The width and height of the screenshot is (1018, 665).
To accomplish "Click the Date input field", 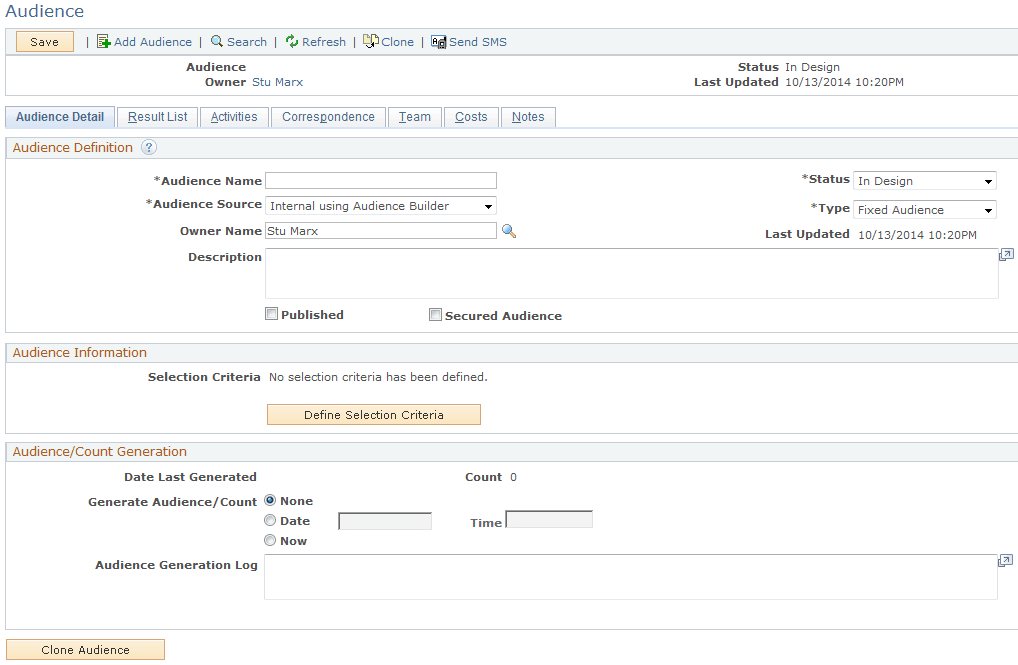I will [385, 521].
